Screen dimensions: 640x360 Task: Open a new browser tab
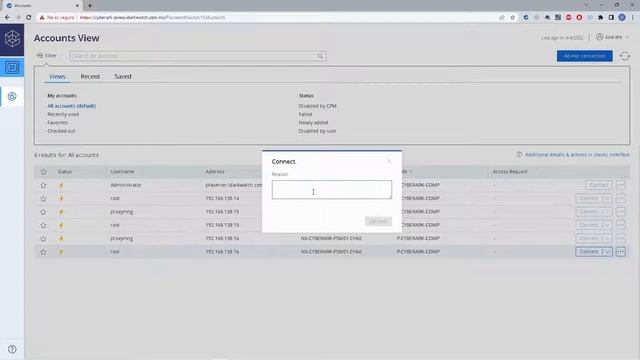click(90, 6)
